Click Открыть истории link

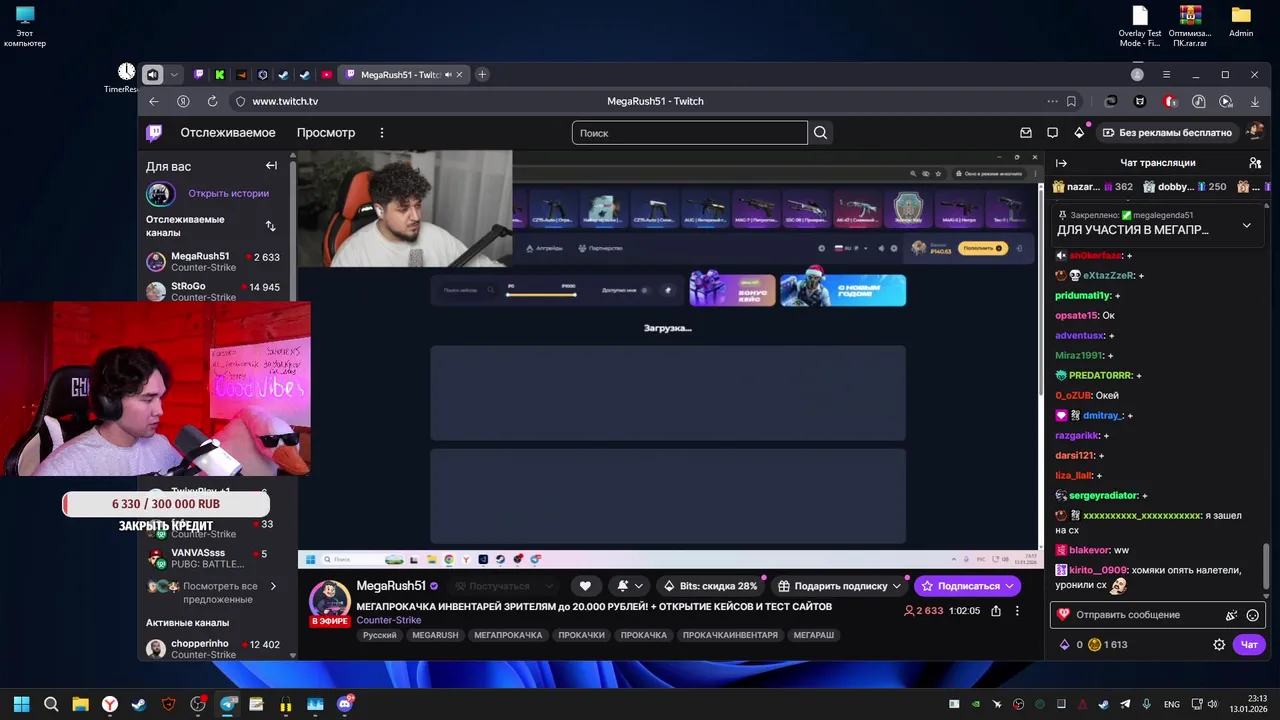tap(229, 194)
